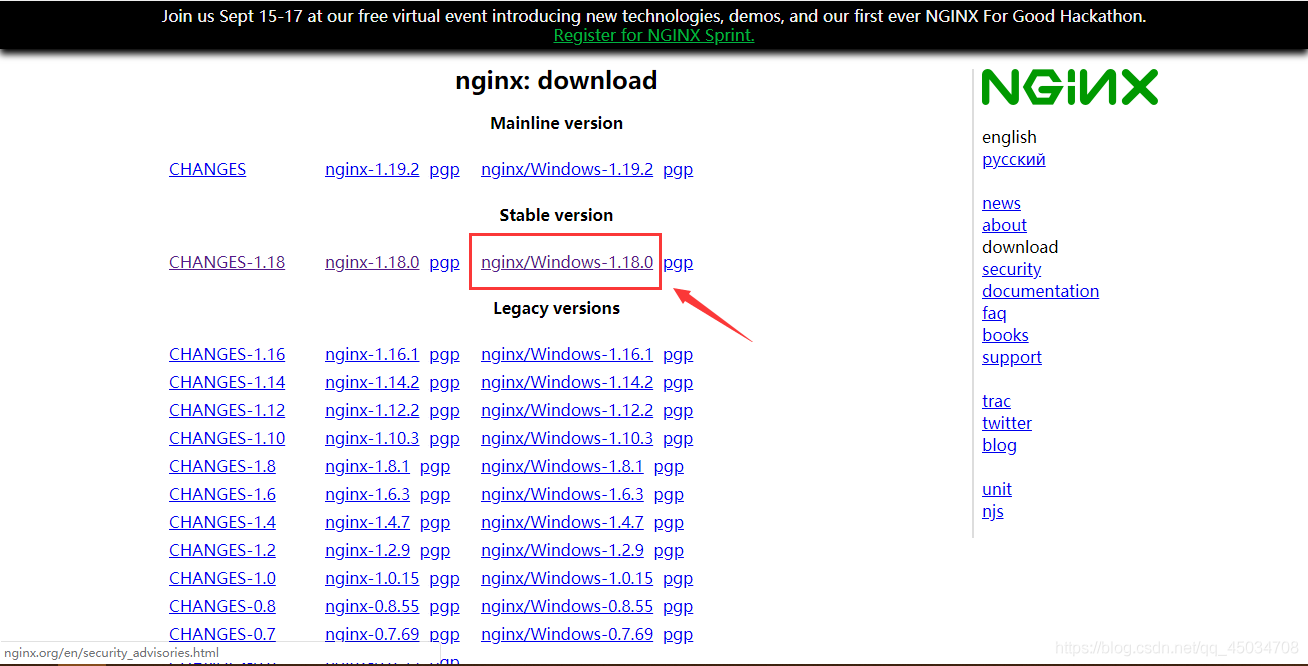
Task: Download nginx/Windows-1.18.0 stable
Action: coord(567,262)
